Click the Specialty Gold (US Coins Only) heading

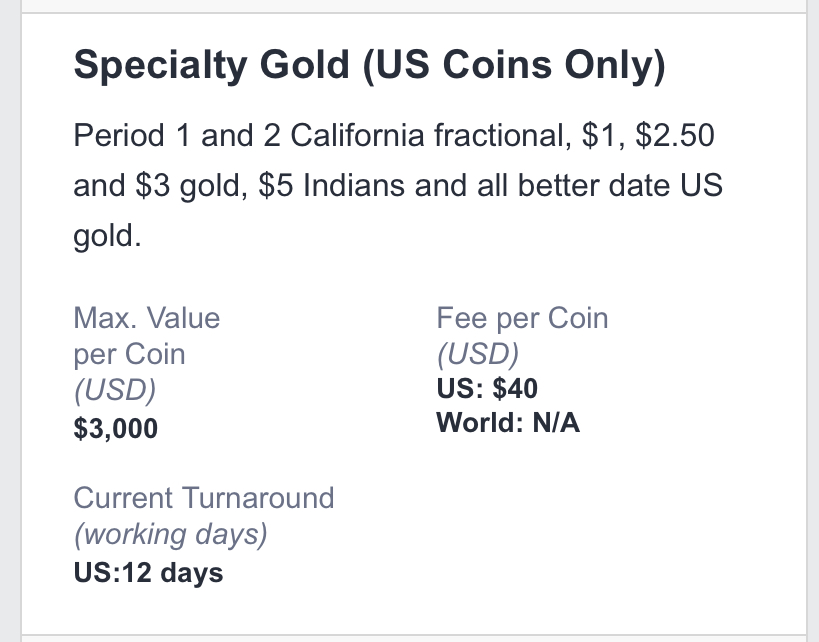[x=370, y=66]
